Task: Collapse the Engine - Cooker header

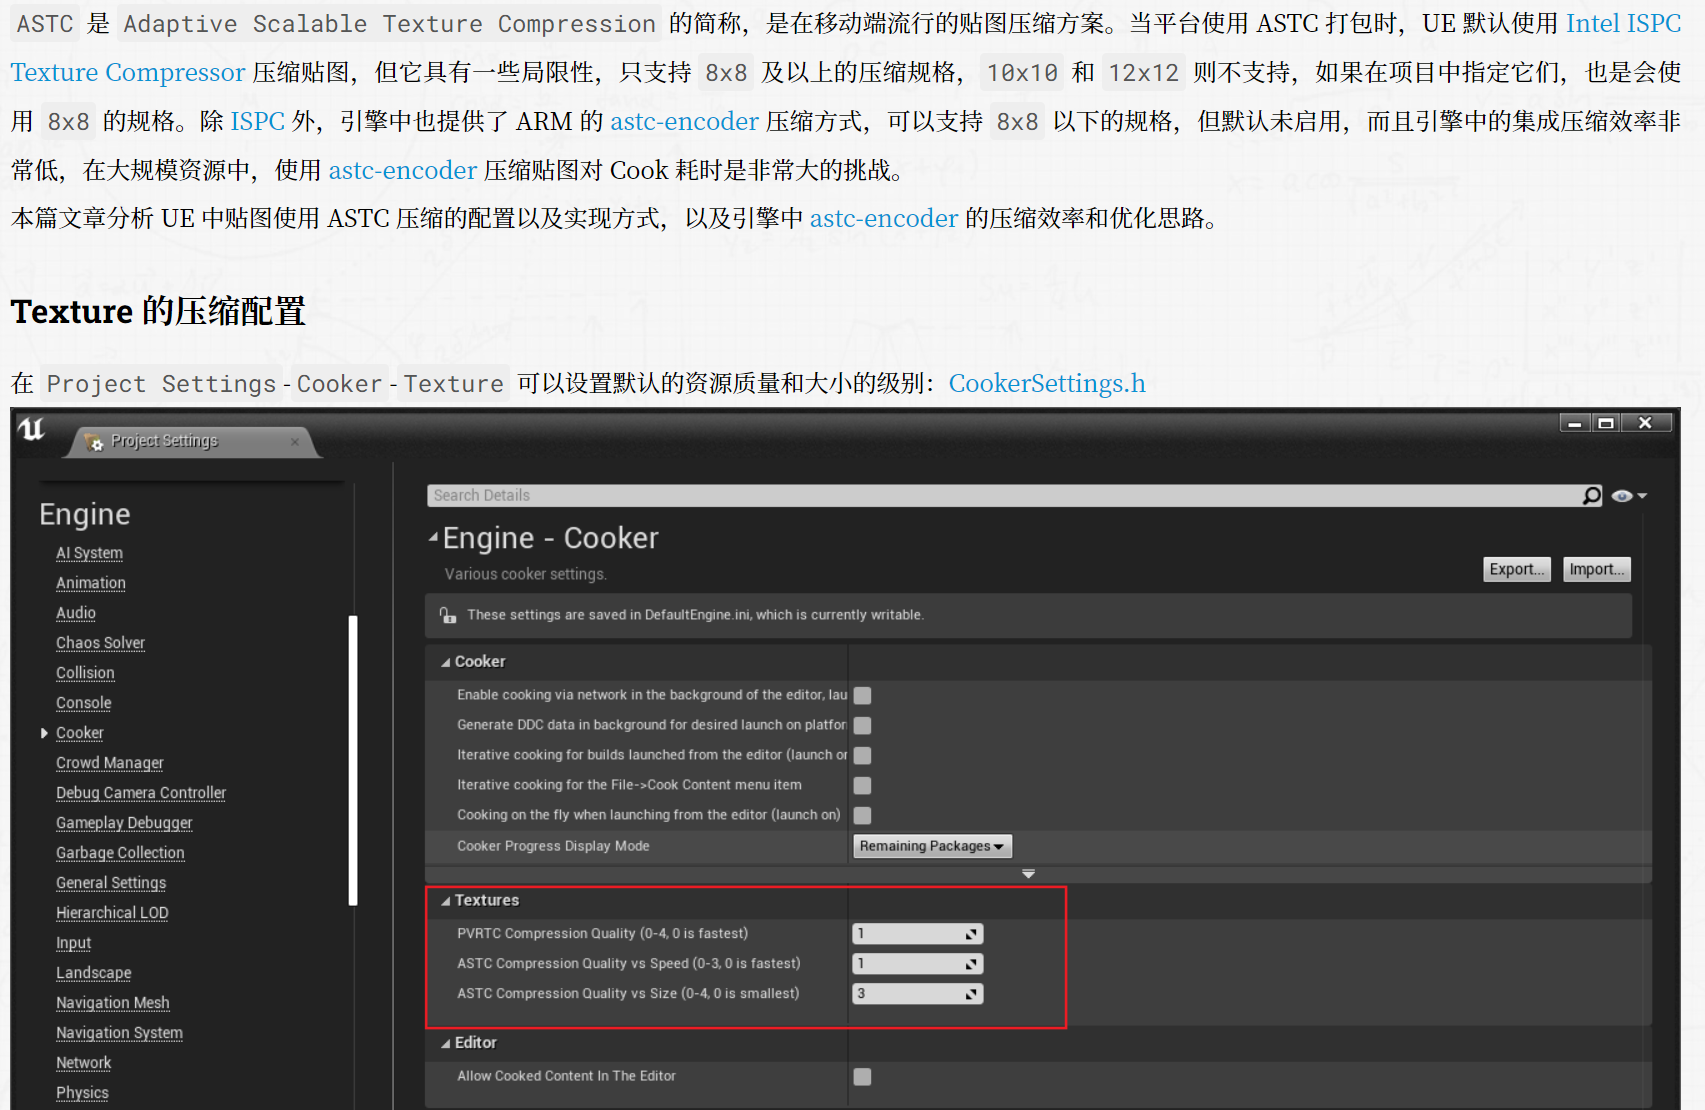Action: tap(434, 538)
